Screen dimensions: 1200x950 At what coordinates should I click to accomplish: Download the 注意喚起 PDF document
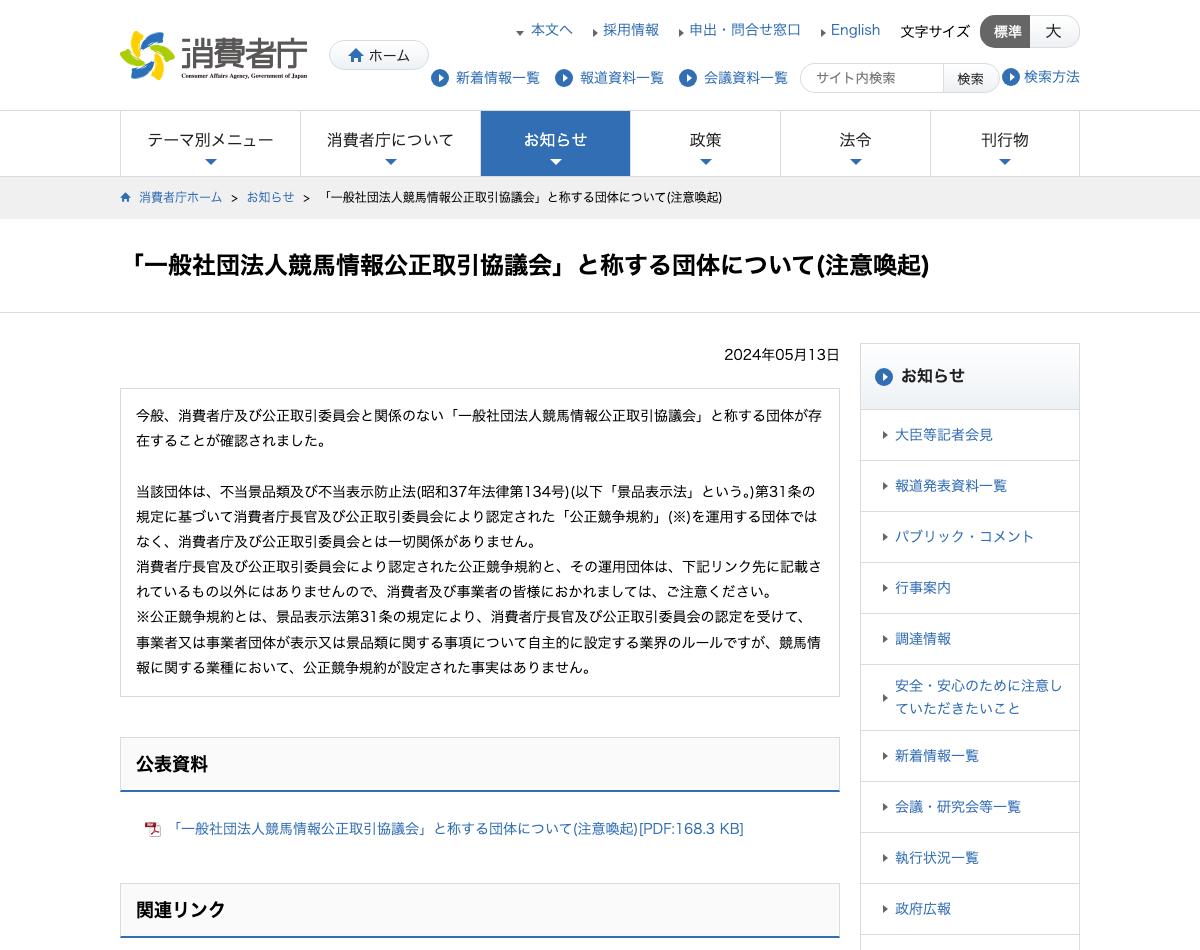coord(456,829)
